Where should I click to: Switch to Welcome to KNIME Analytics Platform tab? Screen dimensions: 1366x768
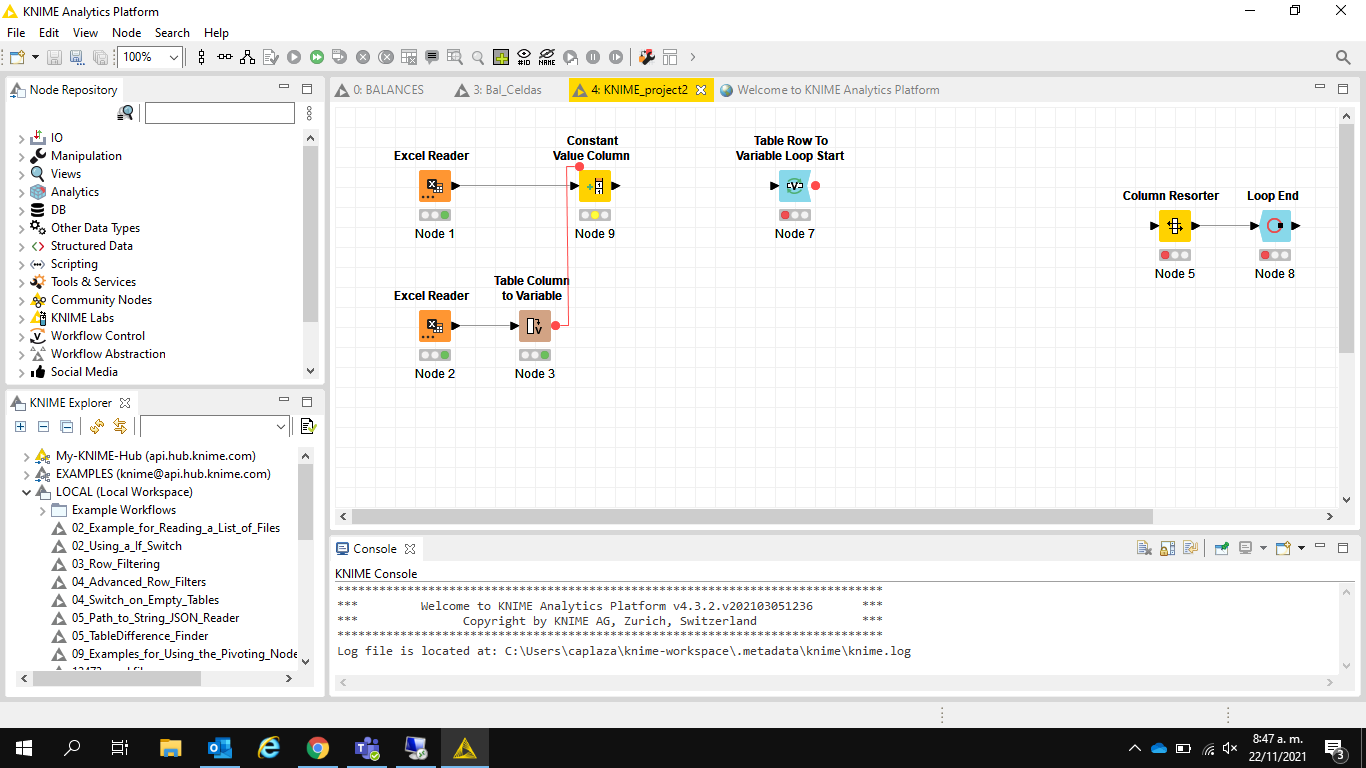[829, 90]
